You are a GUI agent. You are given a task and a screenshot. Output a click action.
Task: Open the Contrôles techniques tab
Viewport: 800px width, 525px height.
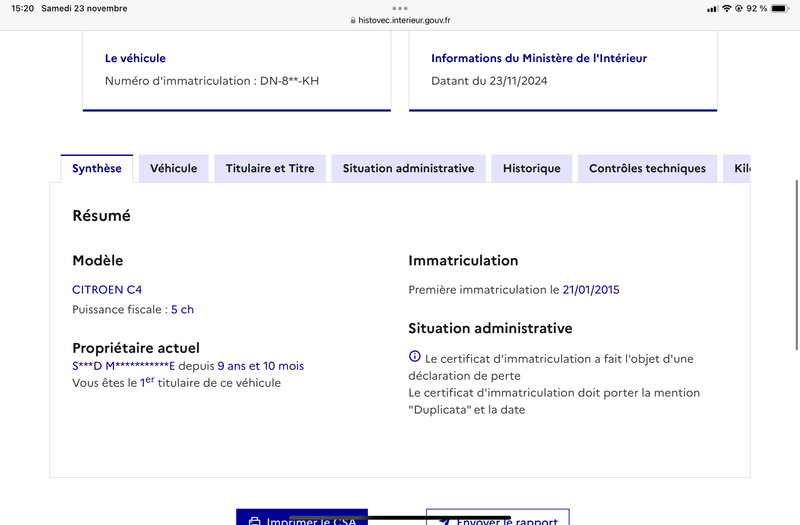[x=647, y=168]
